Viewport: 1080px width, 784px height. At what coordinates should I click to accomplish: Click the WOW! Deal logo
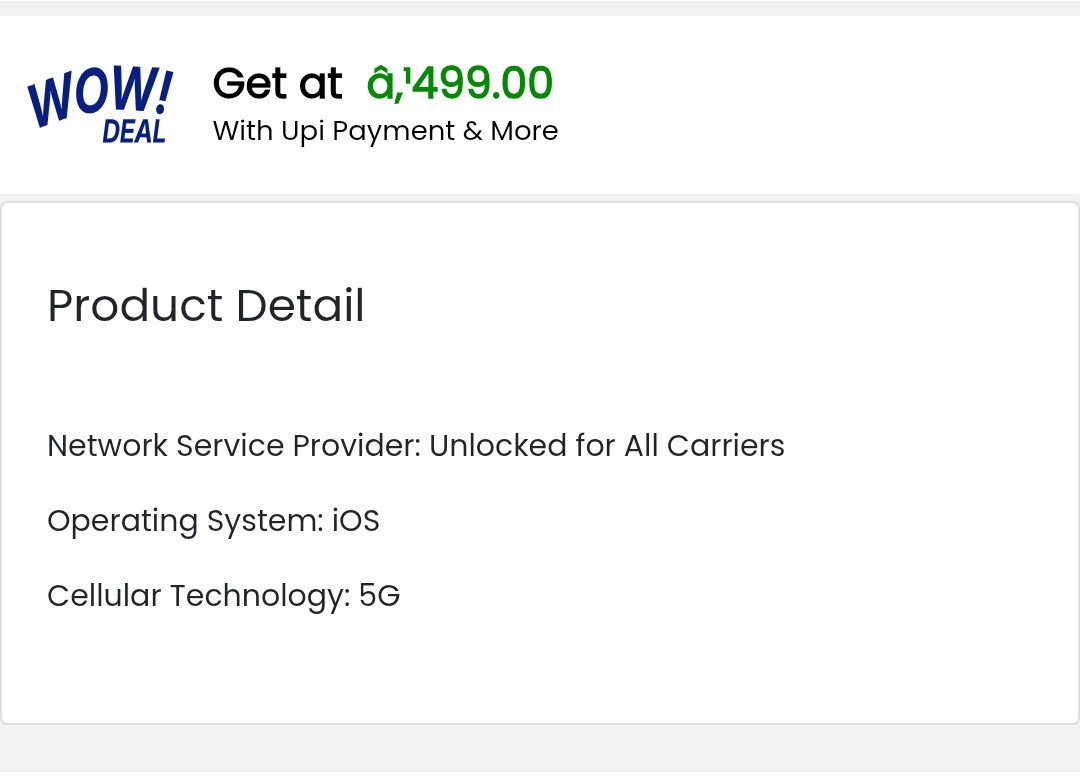pyautogui.click(x=100, y=106)
